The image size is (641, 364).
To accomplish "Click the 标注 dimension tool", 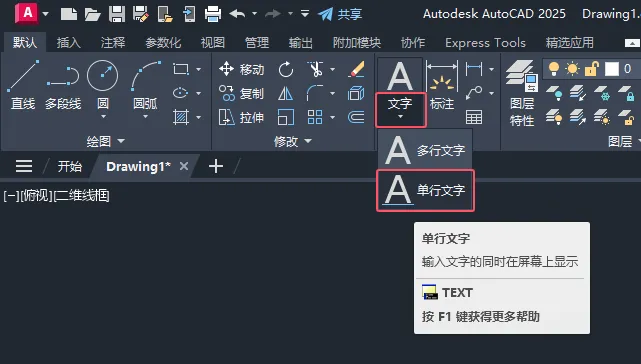I will [442, 86].
